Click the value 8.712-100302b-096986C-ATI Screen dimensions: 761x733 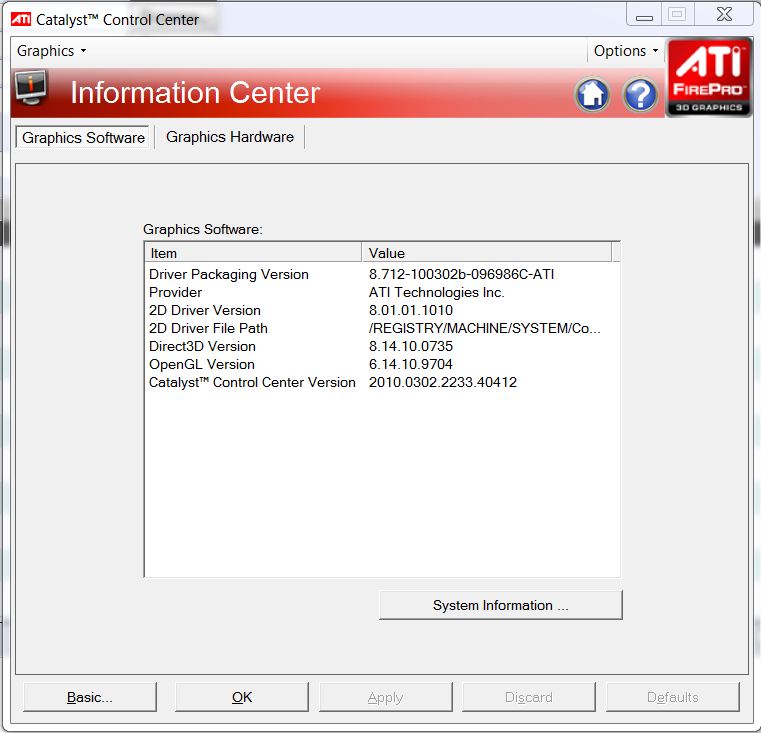461,274
